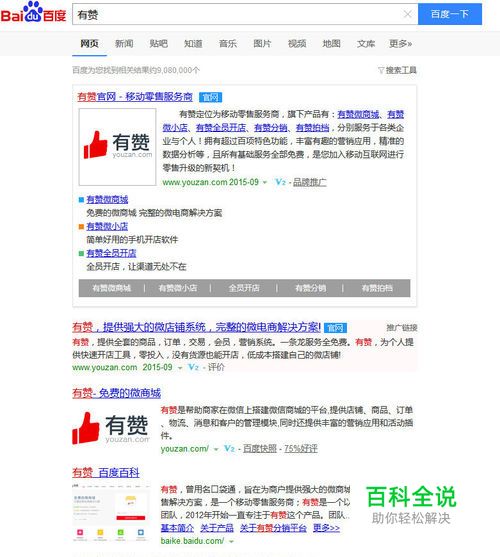The image size is (500, 557).
Task: Open the 更多>> link in baike result
Action: 326,528
